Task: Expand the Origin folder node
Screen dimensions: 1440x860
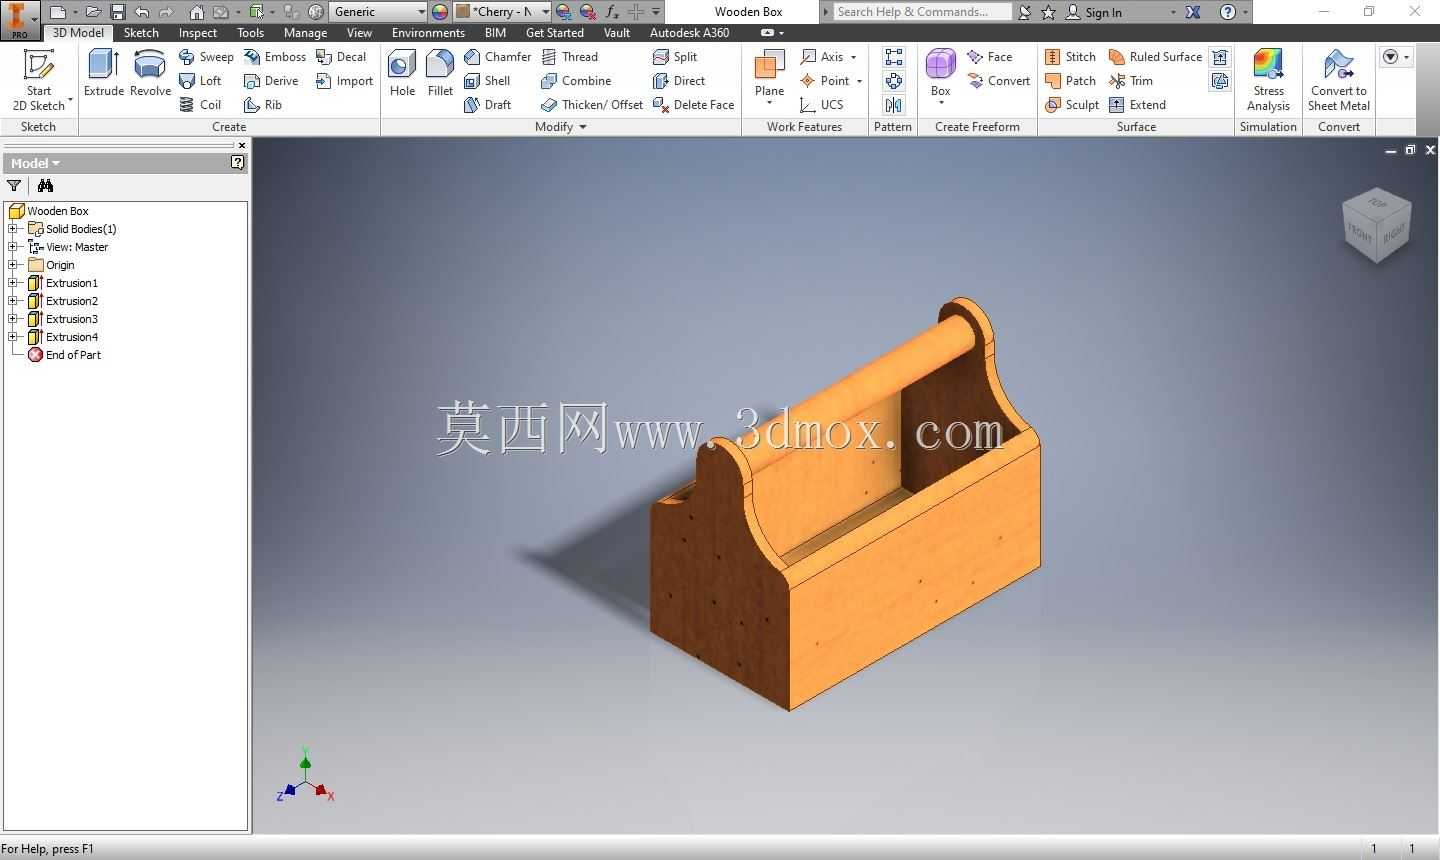Action: point(13,265)
